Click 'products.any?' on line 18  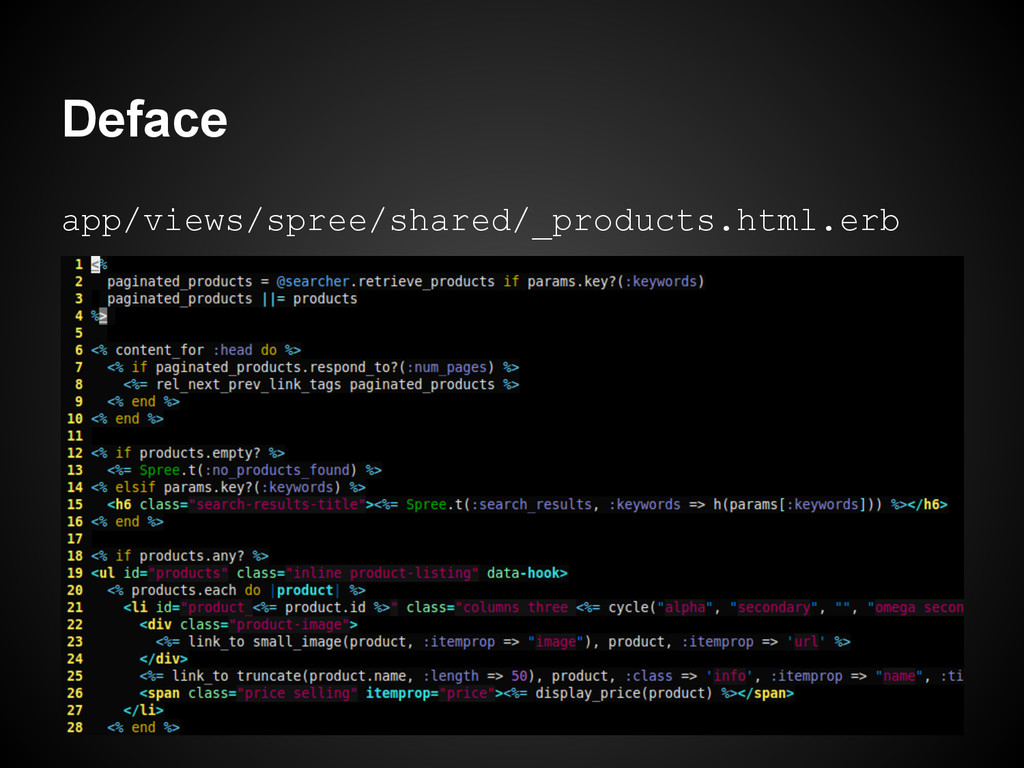(192, 556)
